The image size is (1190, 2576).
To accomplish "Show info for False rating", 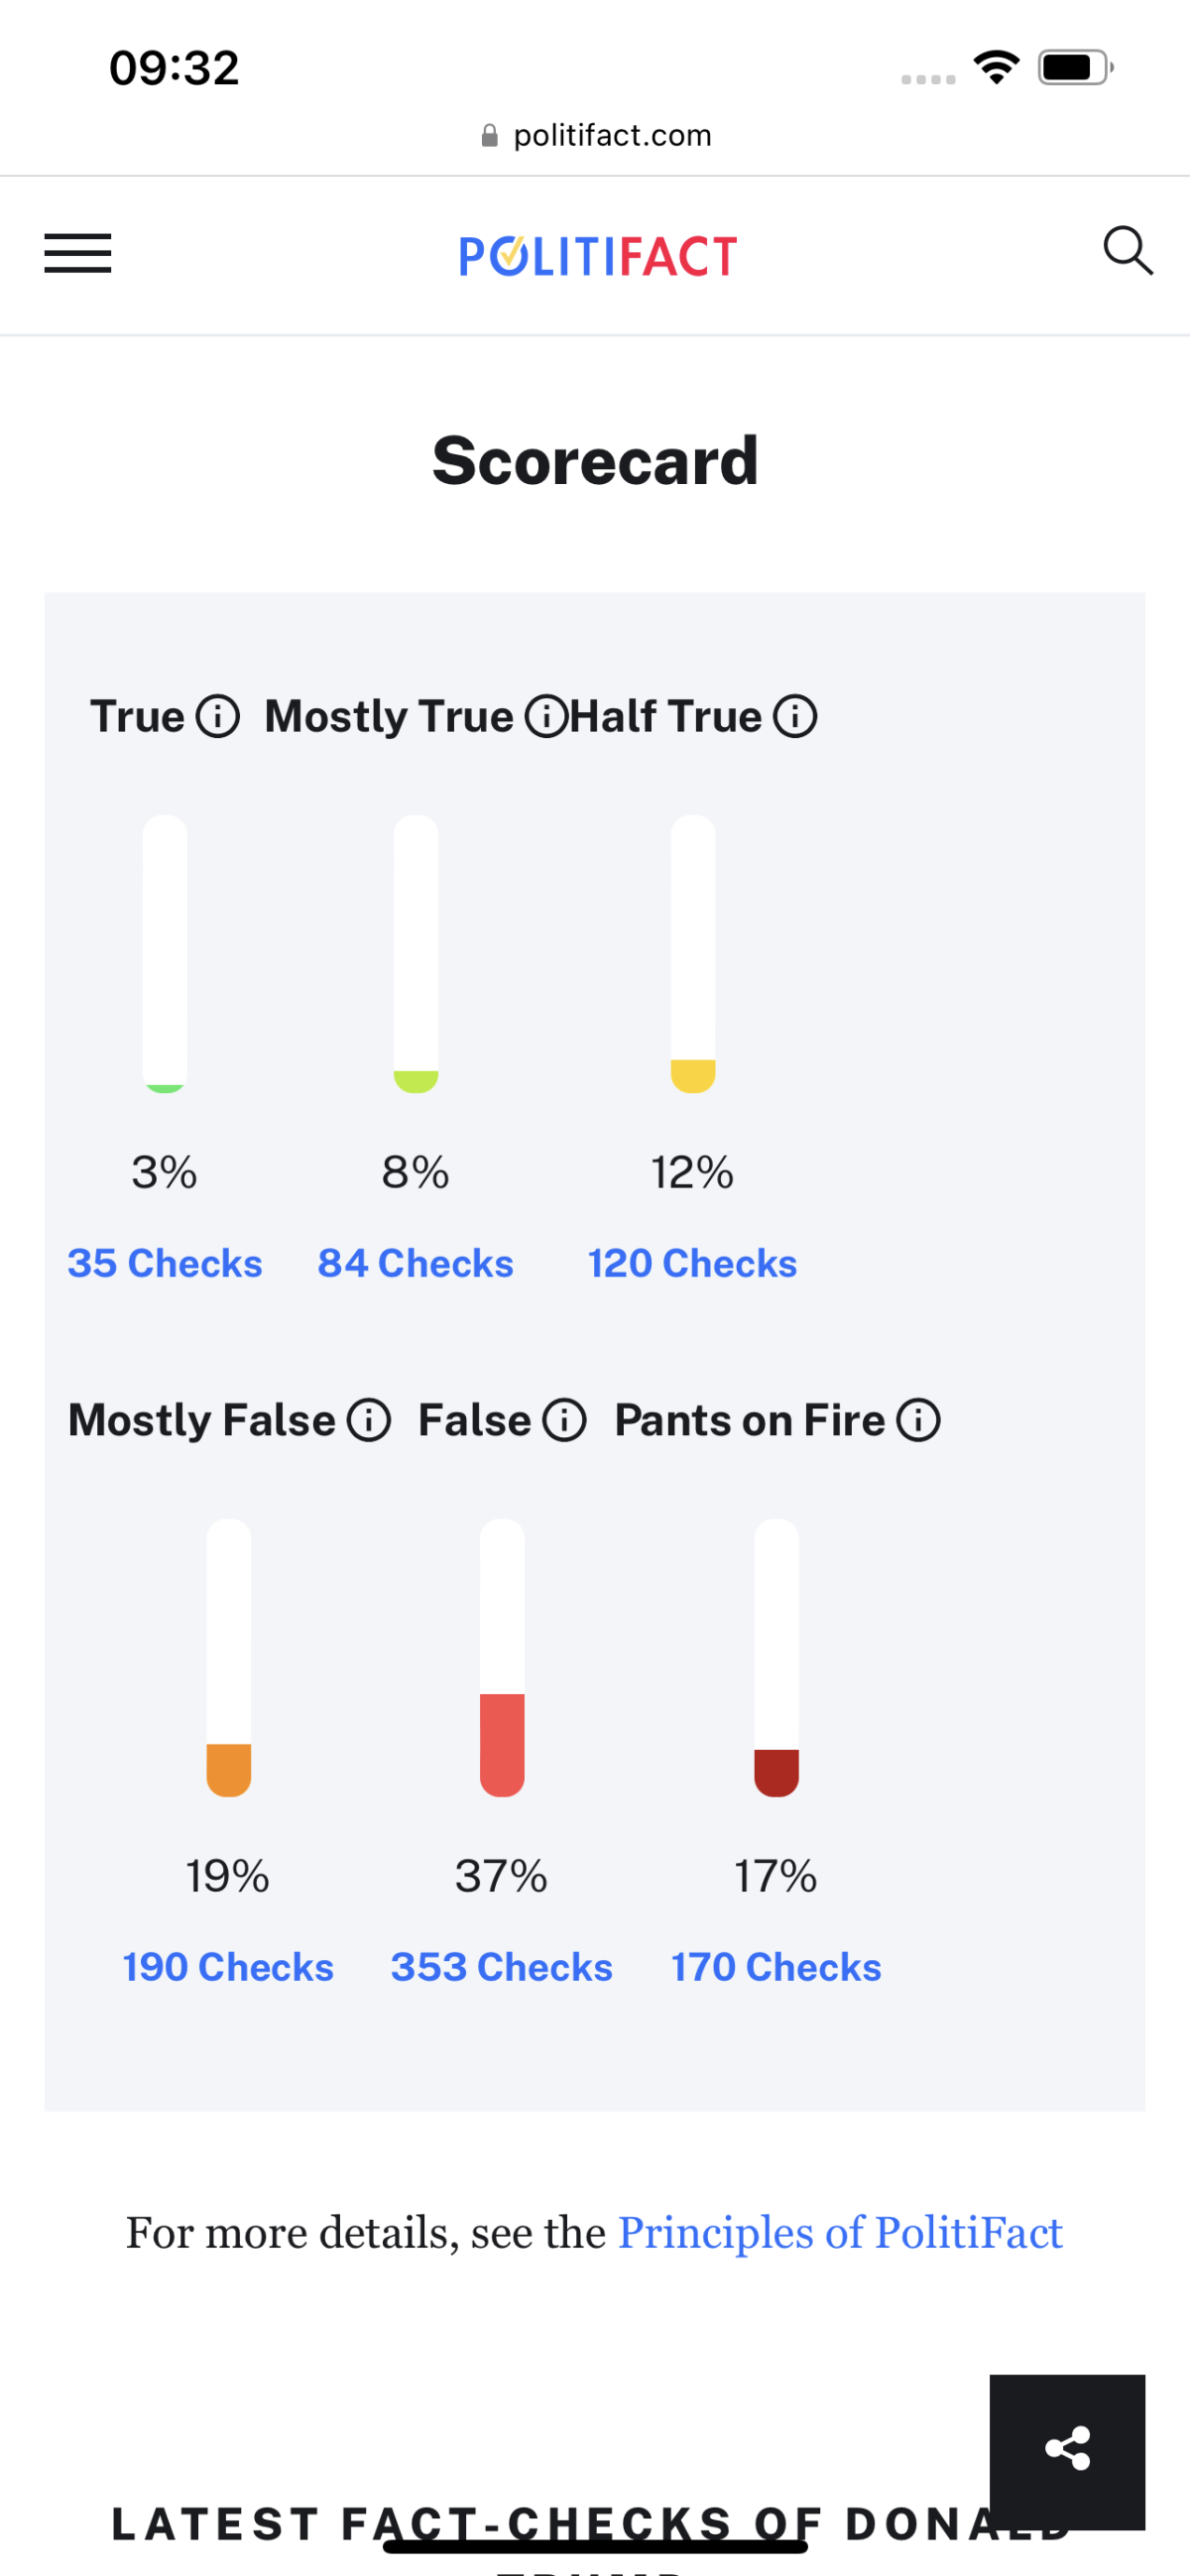I will click(564, 1421).
